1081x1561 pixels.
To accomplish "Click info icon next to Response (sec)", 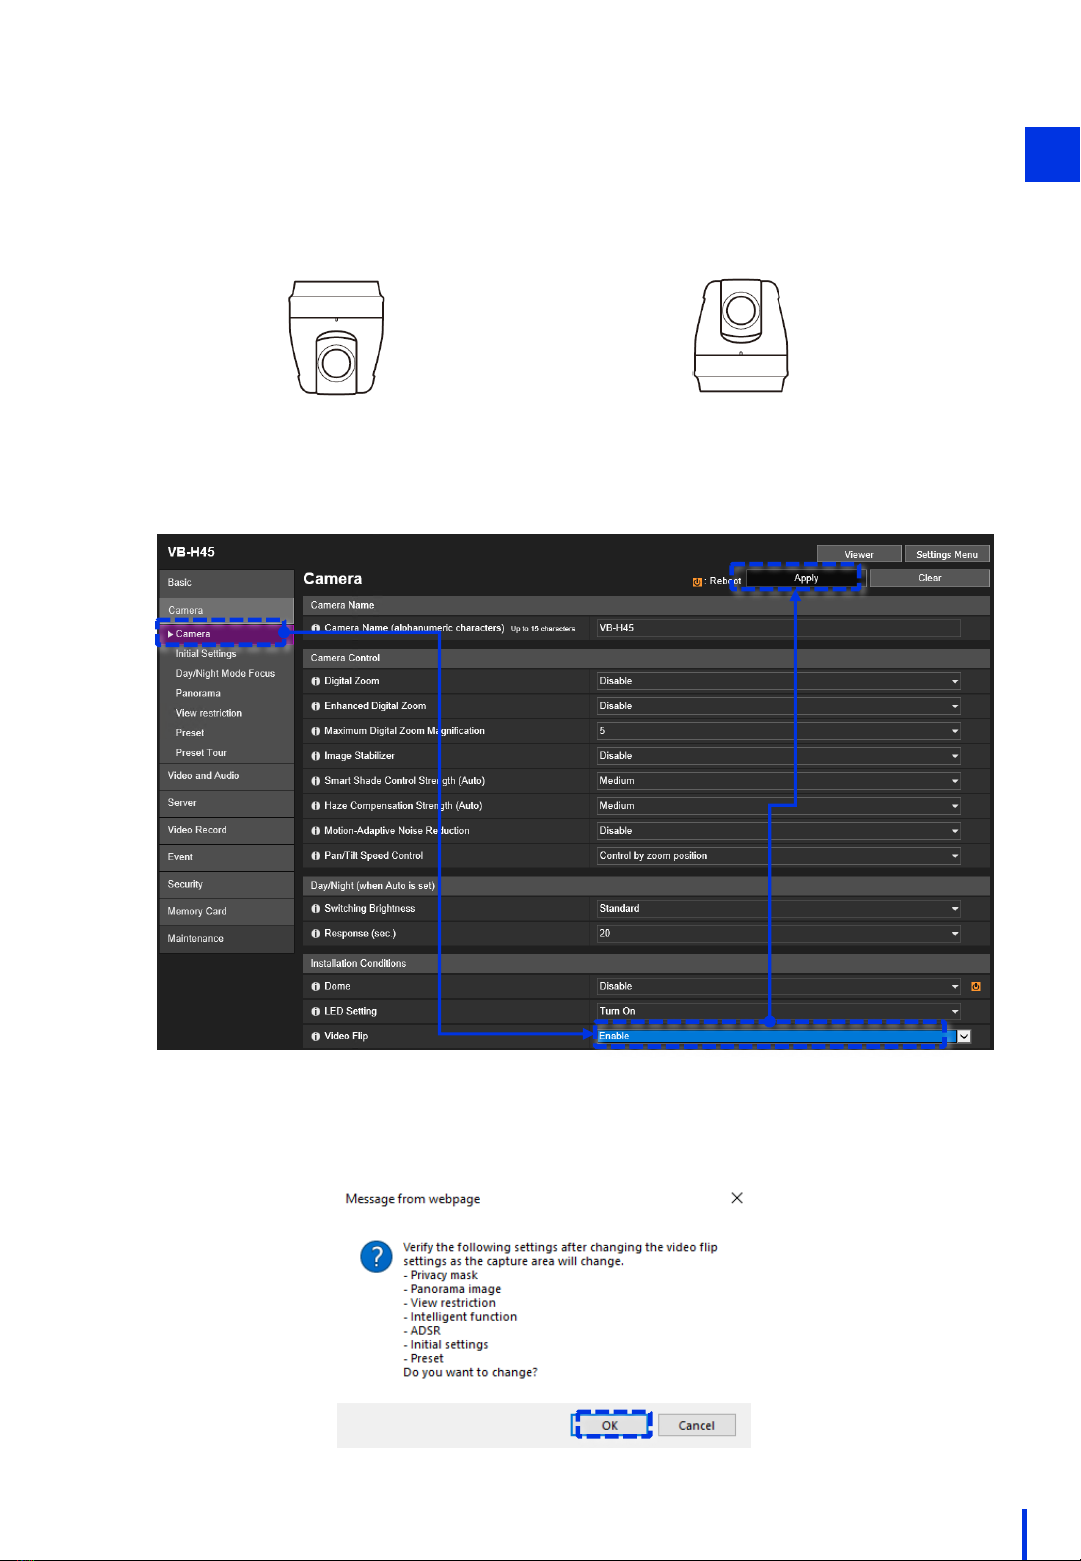I will pos(316,934).
